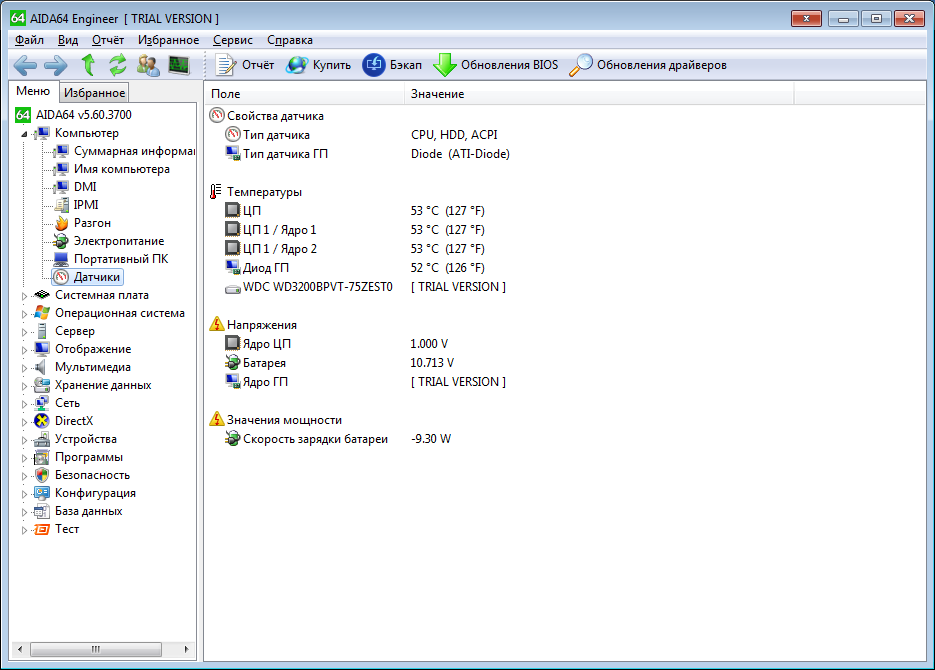The height and width of the screenshot is (670, 935).
Task: Click the sidebar horizontal scrollbar thumb
Action: (x=96, y=649)
